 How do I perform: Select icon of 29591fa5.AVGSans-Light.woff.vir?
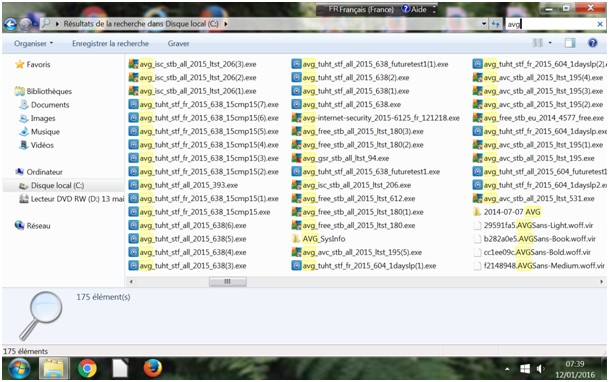[x=478, y=226]
